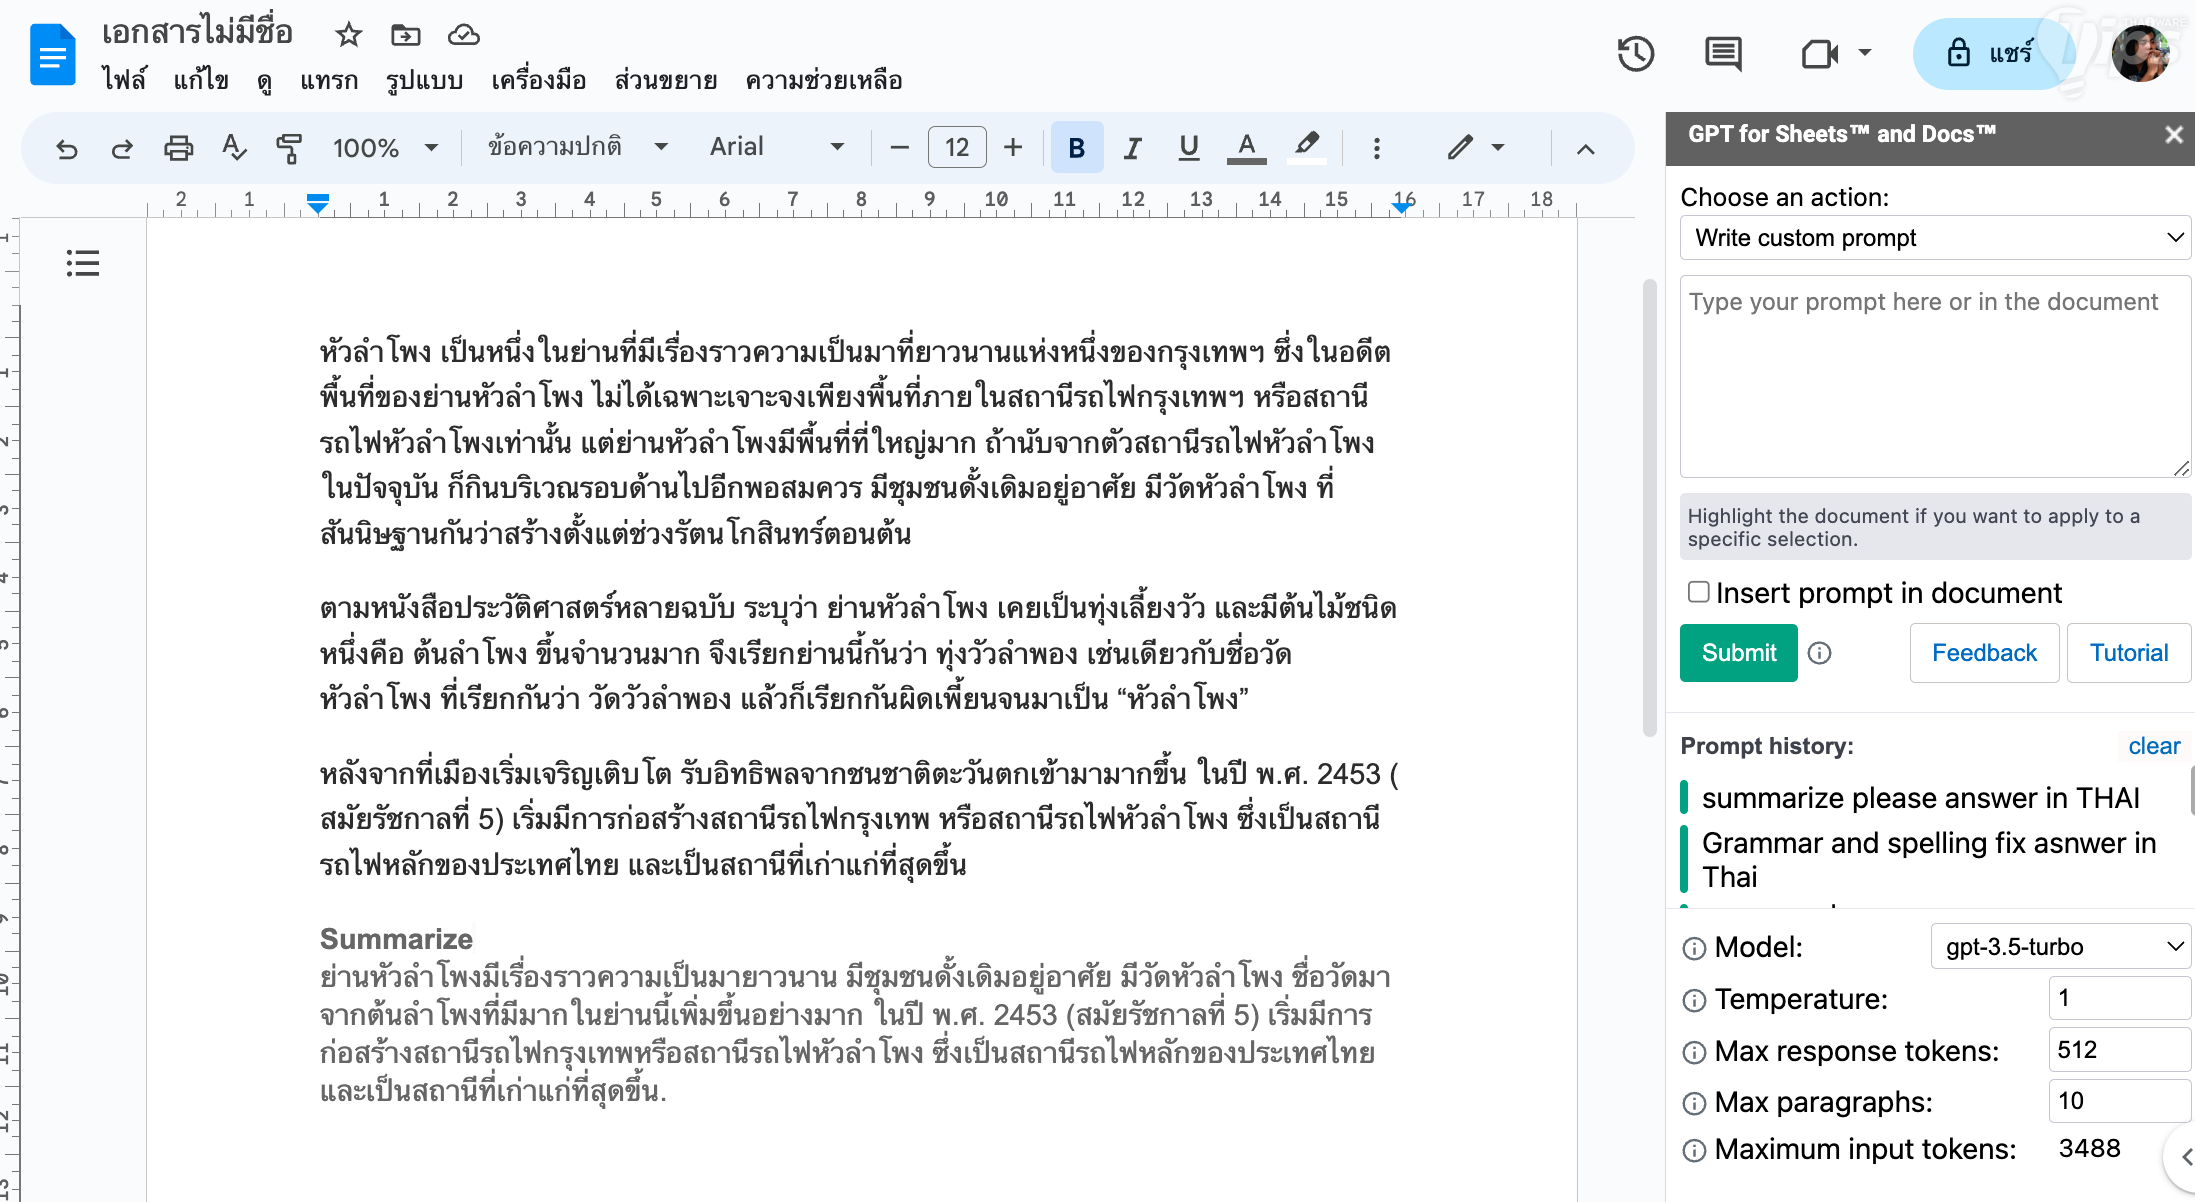Viewport: 2195px width, 1202px height.
Task: Open the รูปแบบ menu
Action: click(424, 80)
